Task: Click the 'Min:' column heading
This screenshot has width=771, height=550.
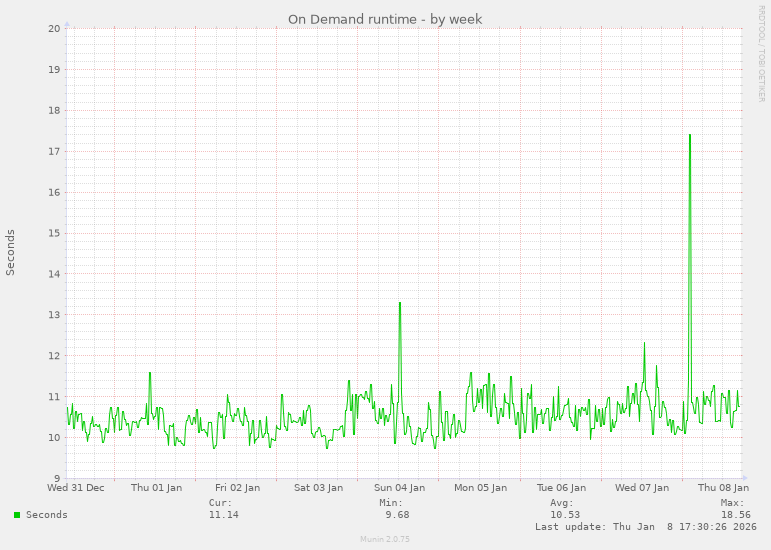Action: [391, 503]
